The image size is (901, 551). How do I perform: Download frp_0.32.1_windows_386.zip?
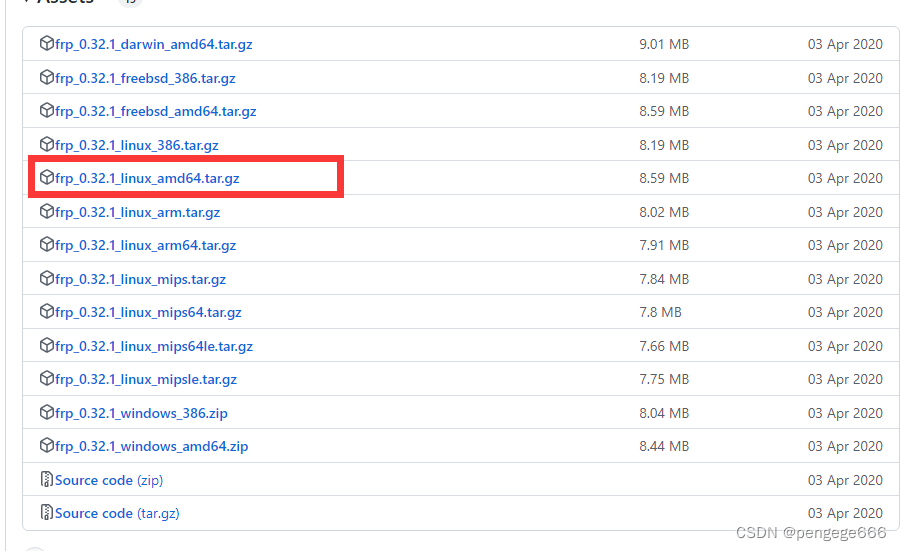(x=141, y=413)
